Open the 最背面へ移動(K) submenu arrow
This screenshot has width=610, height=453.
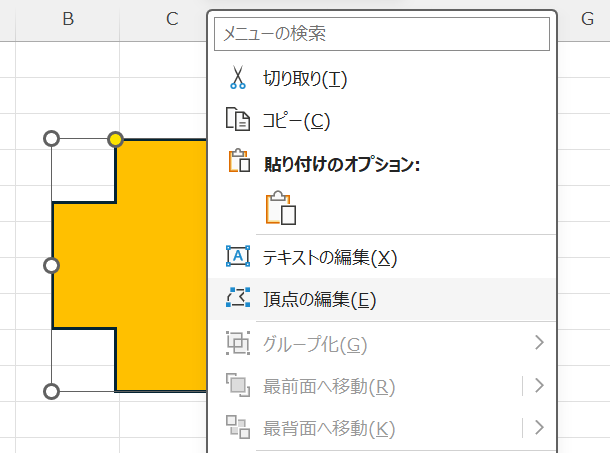(x=539, y=428)
